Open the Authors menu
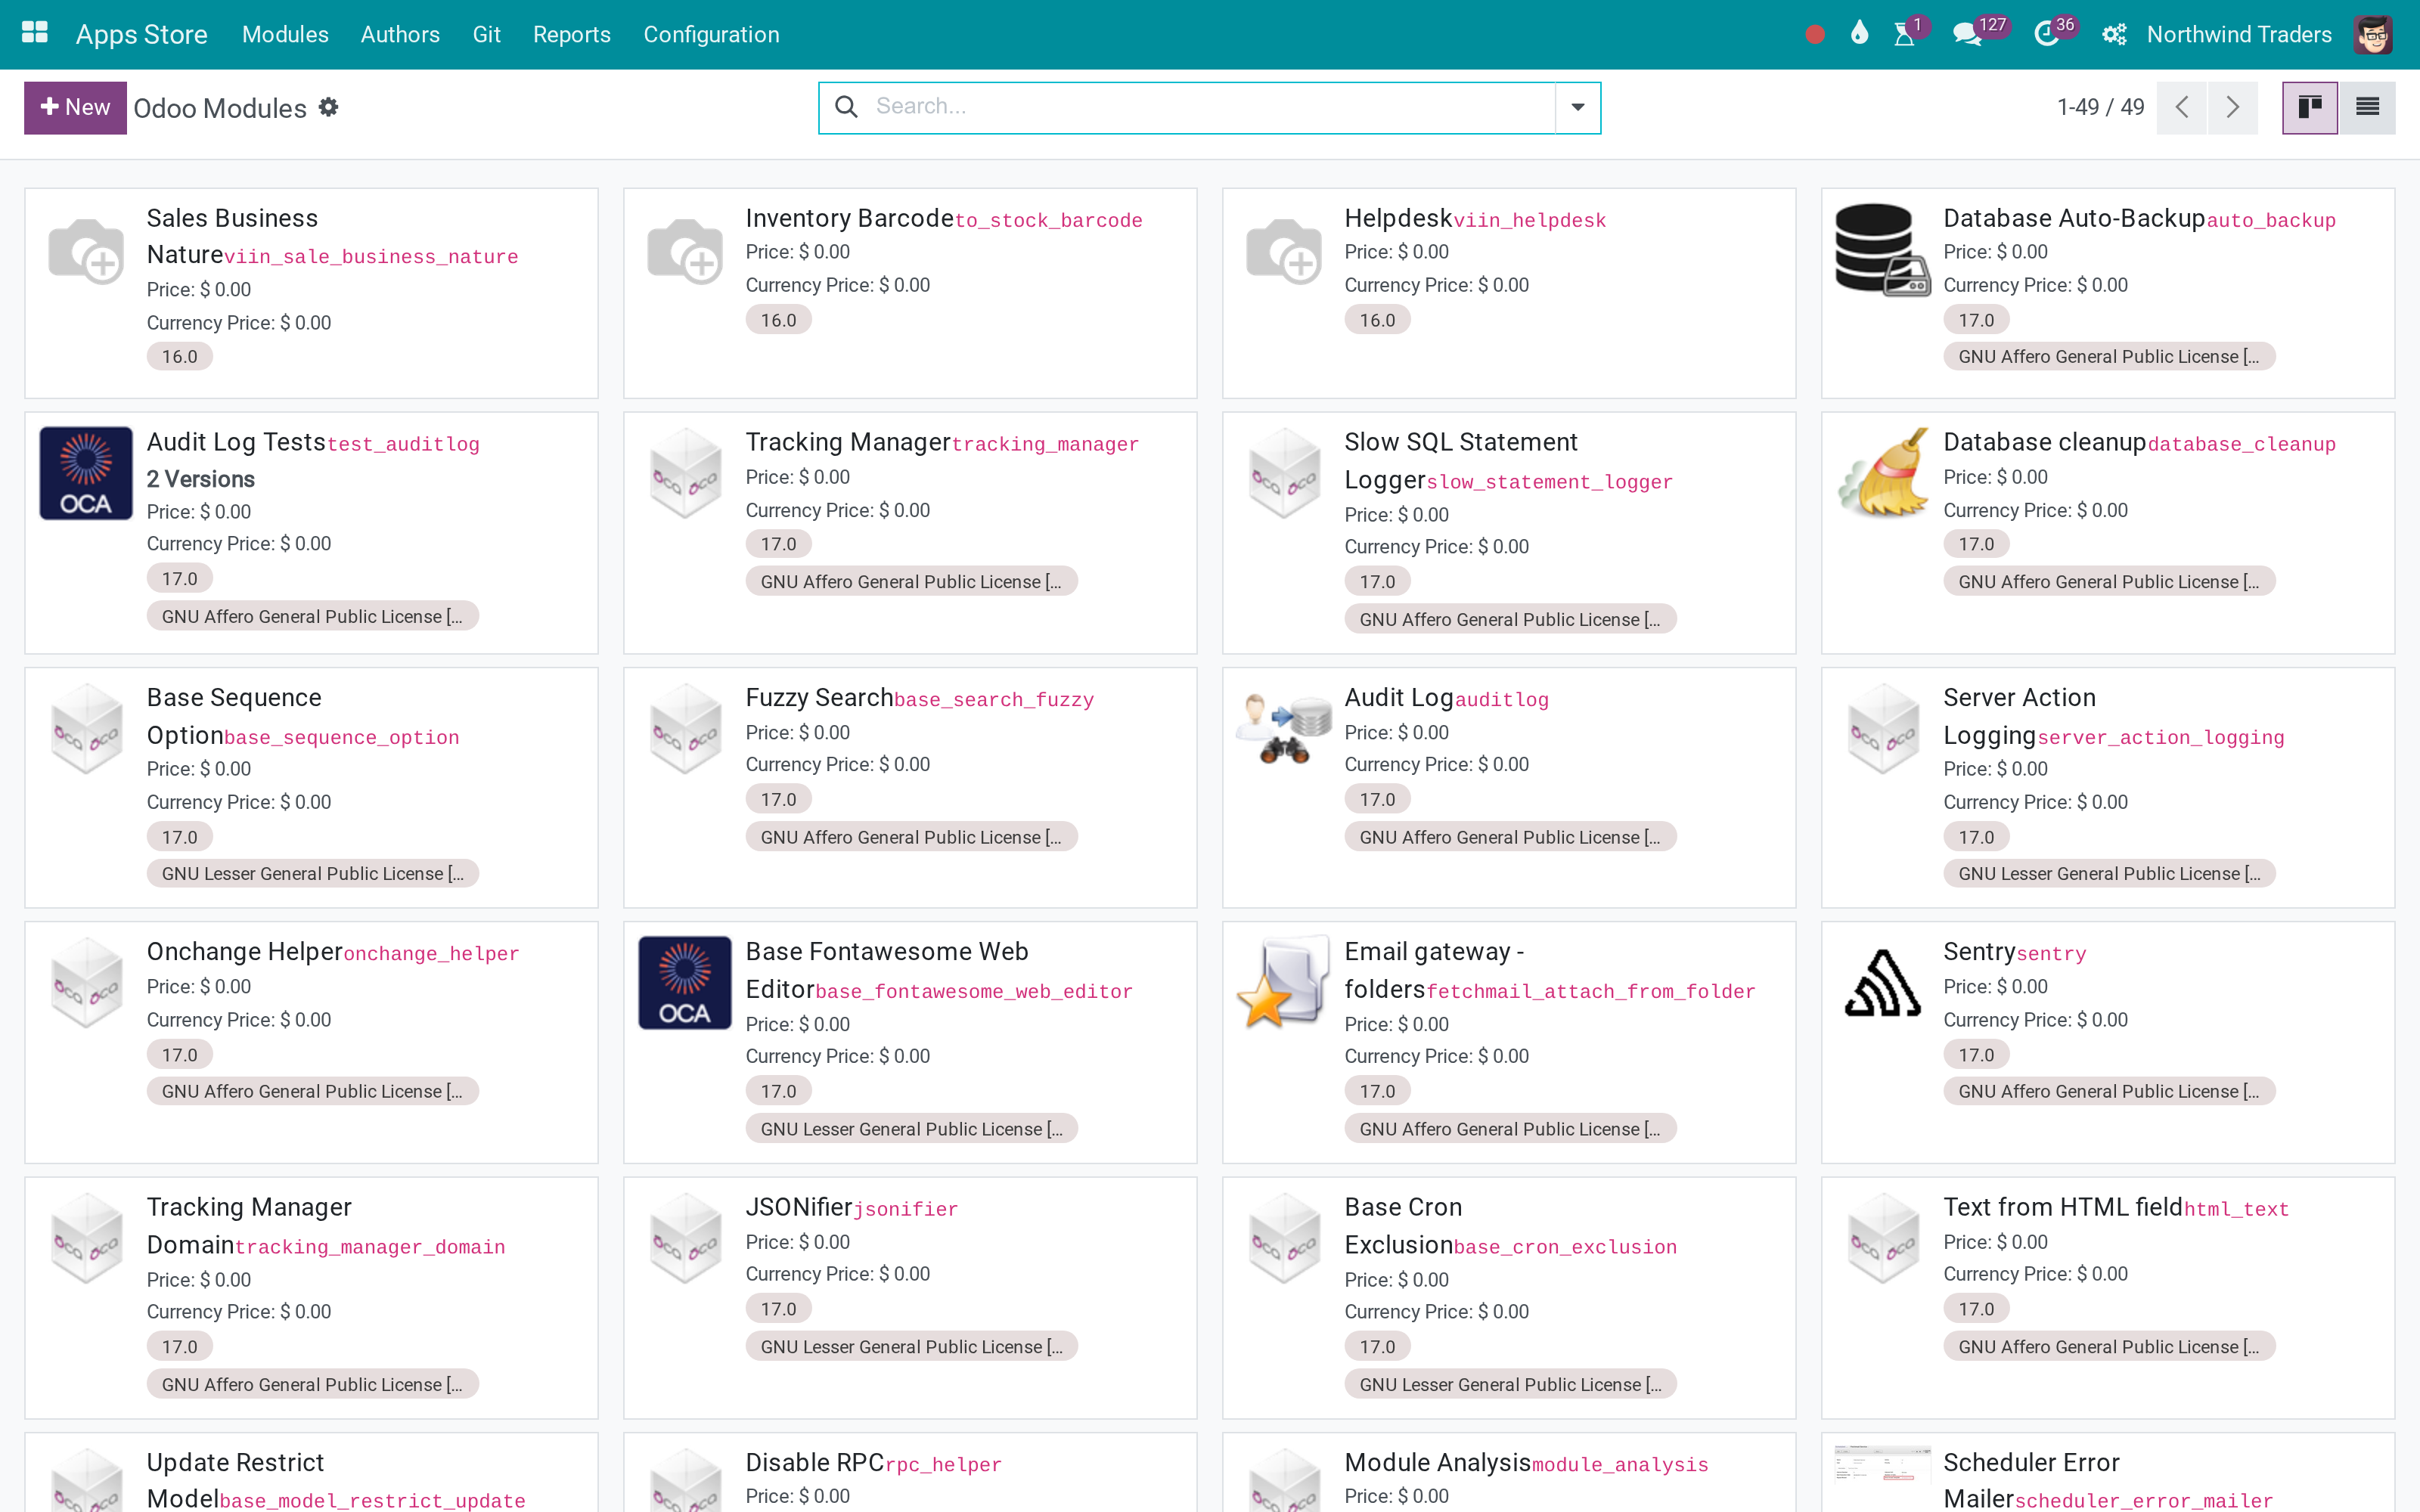2420x1512 pixels. (400, 34)
